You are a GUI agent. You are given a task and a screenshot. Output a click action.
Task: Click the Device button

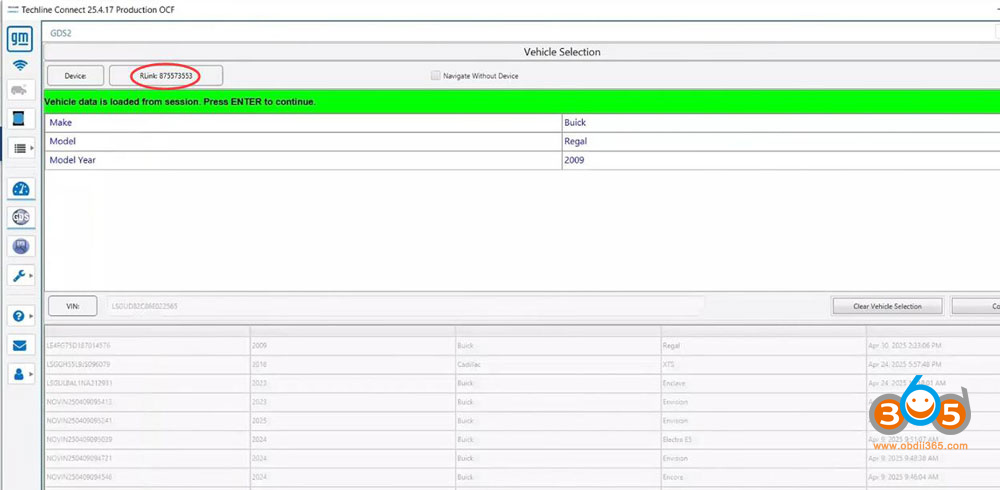pos(75,75)
